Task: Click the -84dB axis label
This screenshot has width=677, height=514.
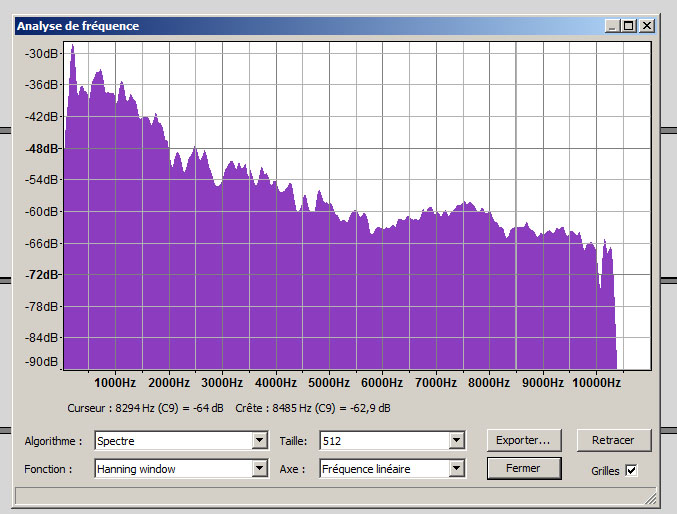Action: 41,337
